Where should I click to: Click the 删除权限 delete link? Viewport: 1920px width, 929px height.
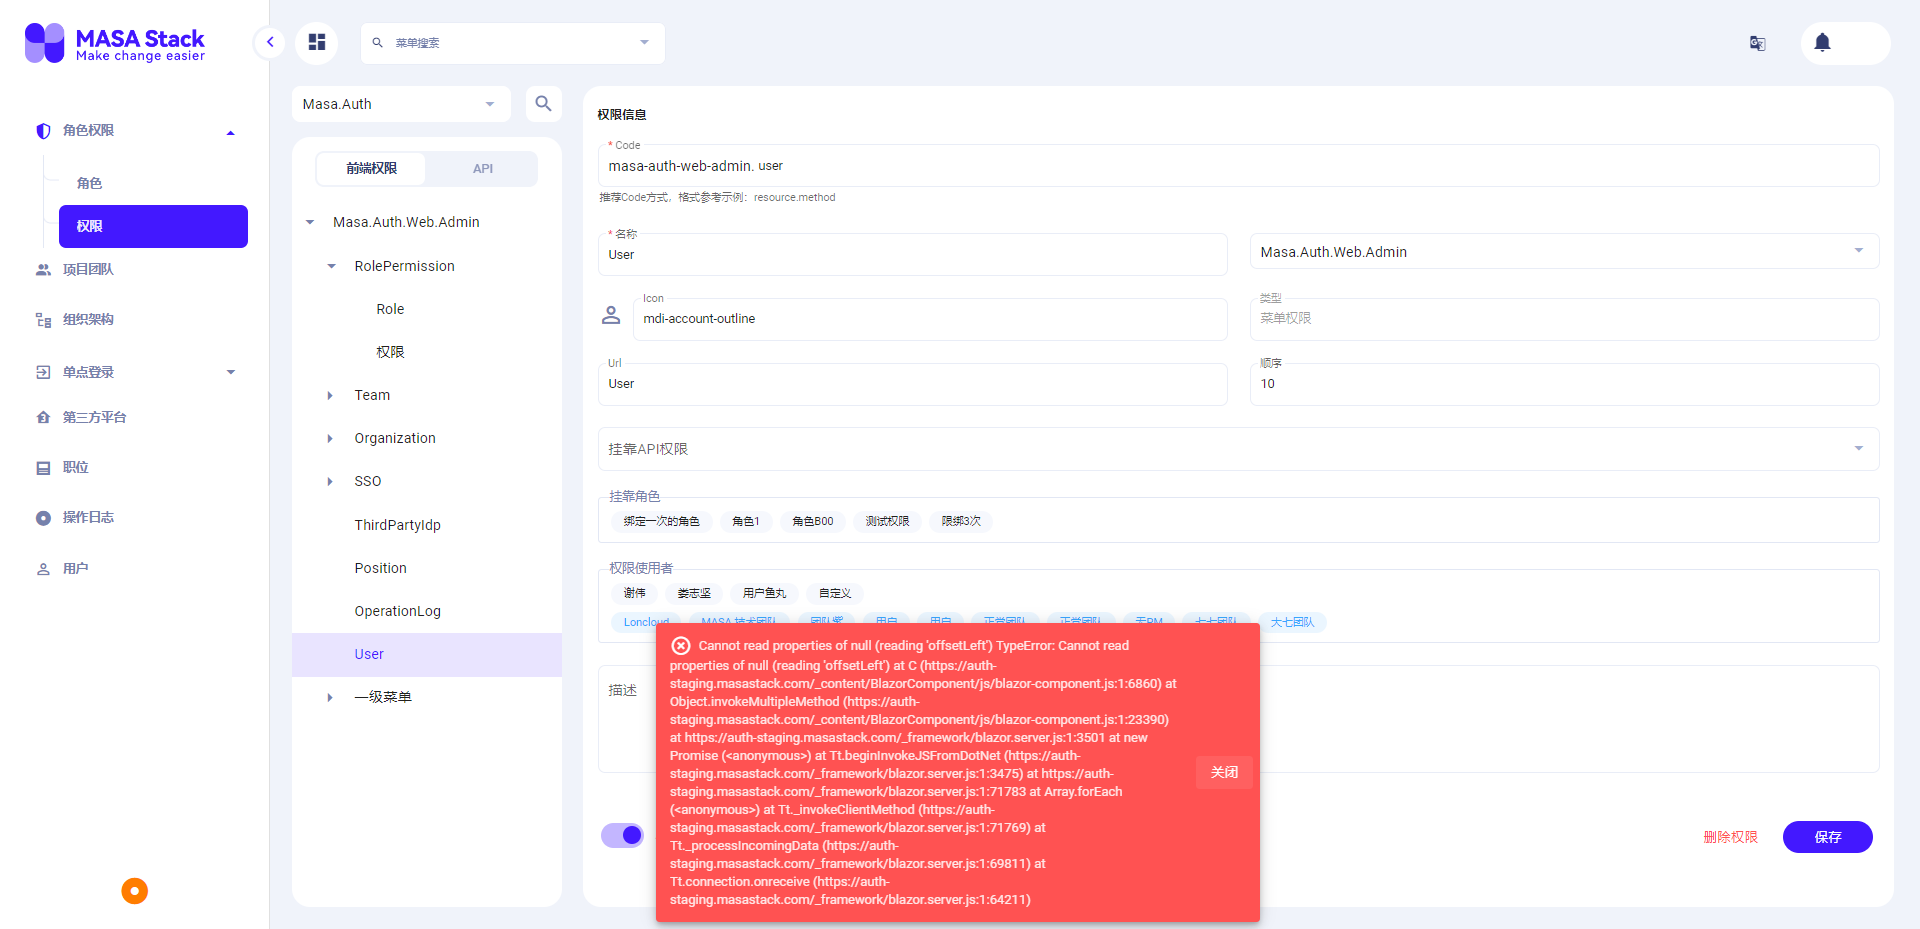pos(1730,837)
